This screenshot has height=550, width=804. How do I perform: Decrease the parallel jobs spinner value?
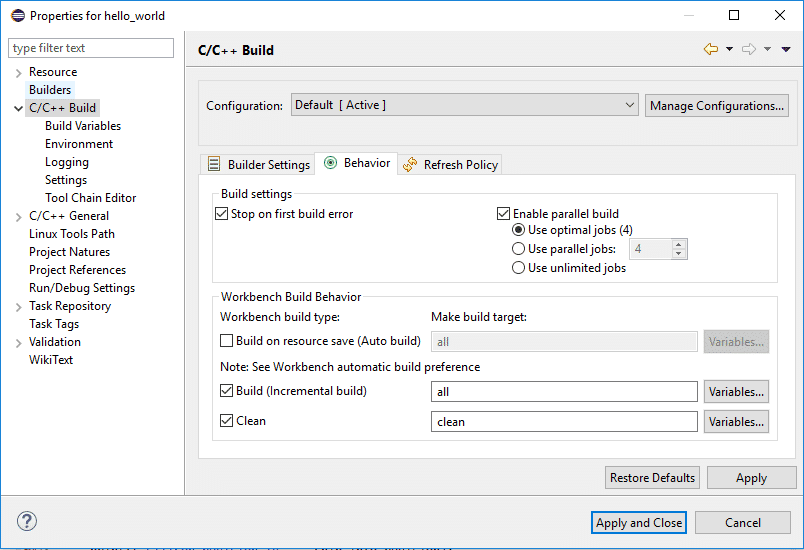678,253
